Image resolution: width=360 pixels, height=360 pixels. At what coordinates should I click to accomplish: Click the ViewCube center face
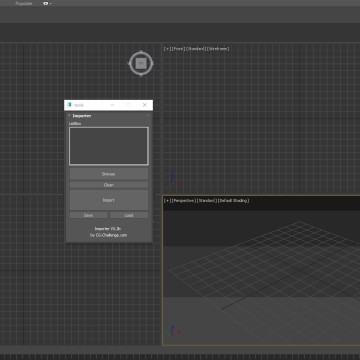click(x=141, y=63)
